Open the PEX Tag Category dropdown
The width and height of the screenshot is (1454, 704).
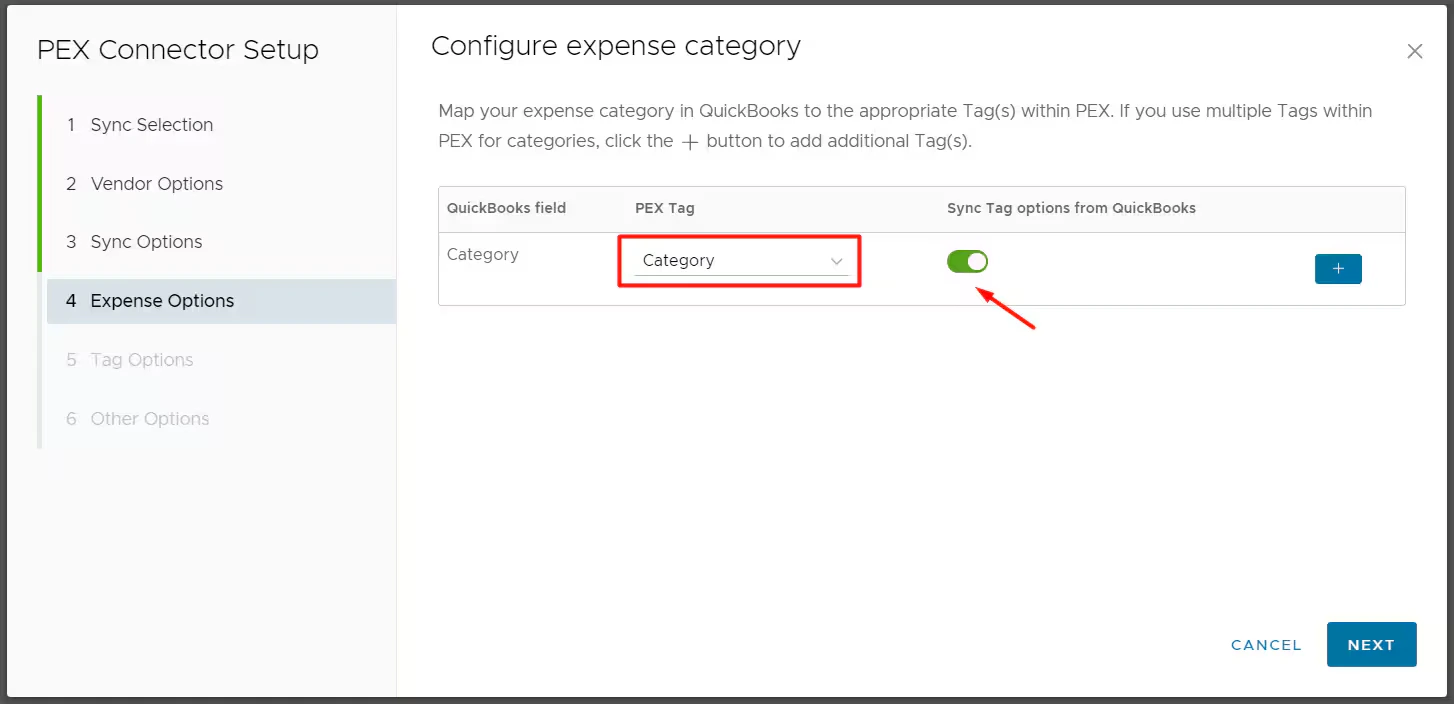tap(741, 261)
